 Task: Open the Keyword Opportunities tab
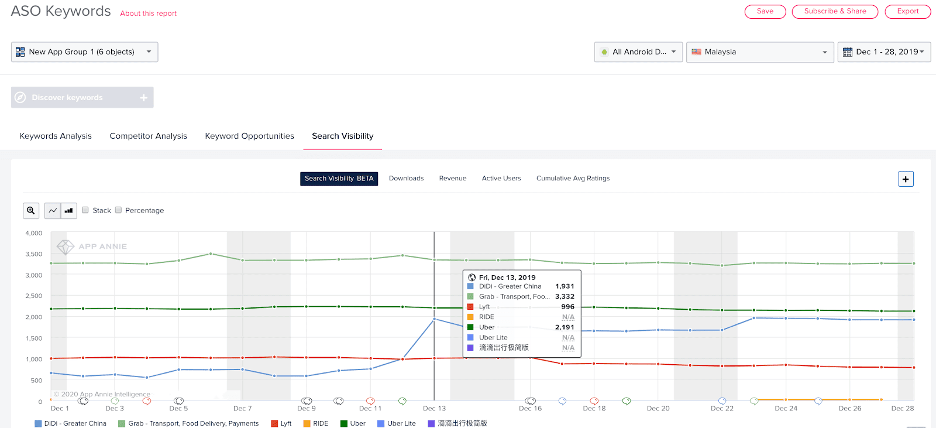[x=250, y=136]
